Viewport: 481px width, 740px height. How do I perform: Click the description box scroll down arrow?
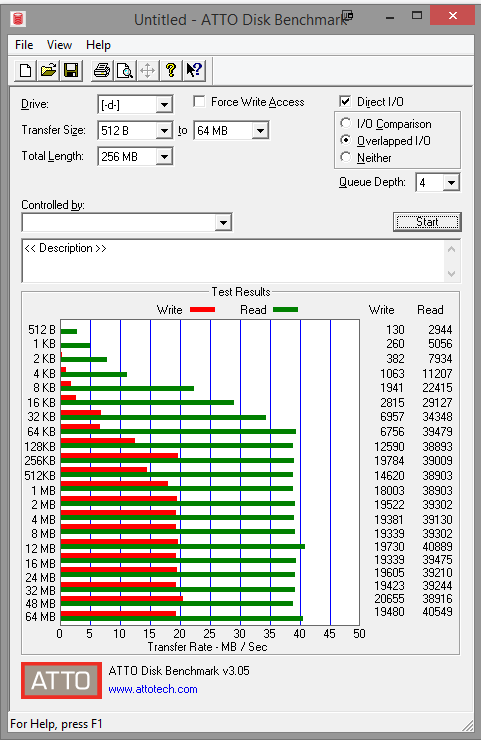451,274
